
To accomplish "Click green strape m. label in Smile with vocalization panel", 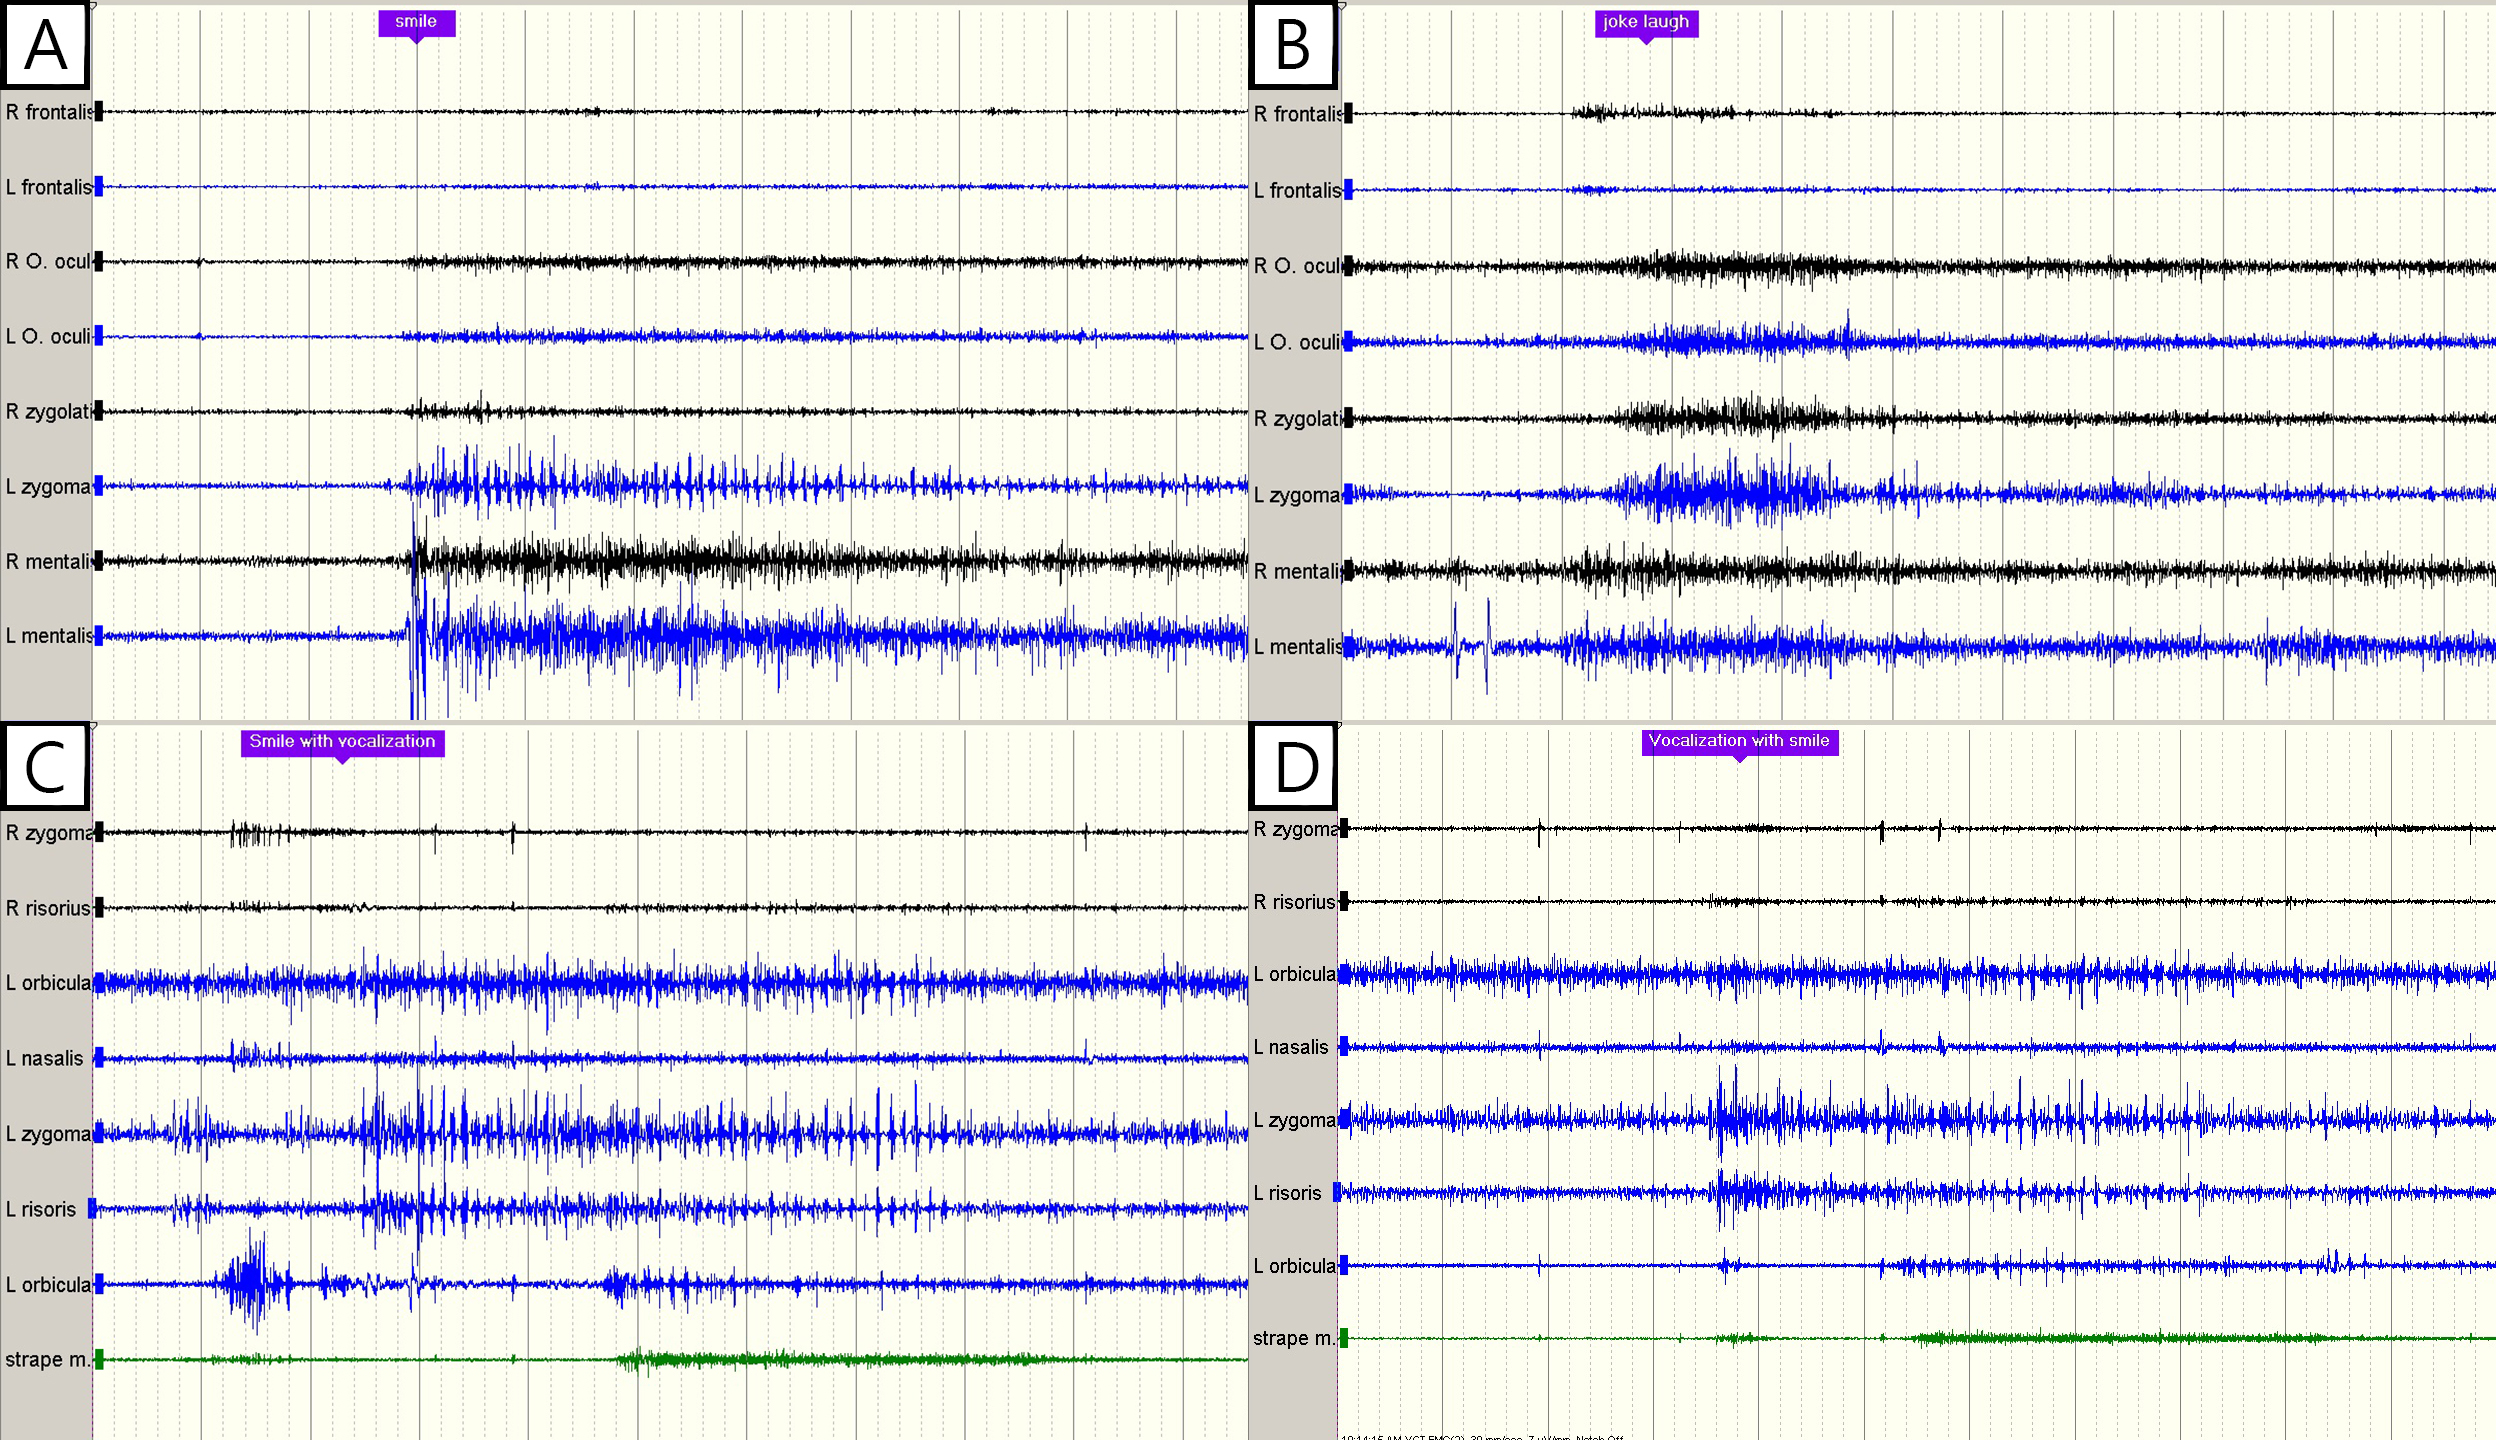I will (x=47, y=1360).
